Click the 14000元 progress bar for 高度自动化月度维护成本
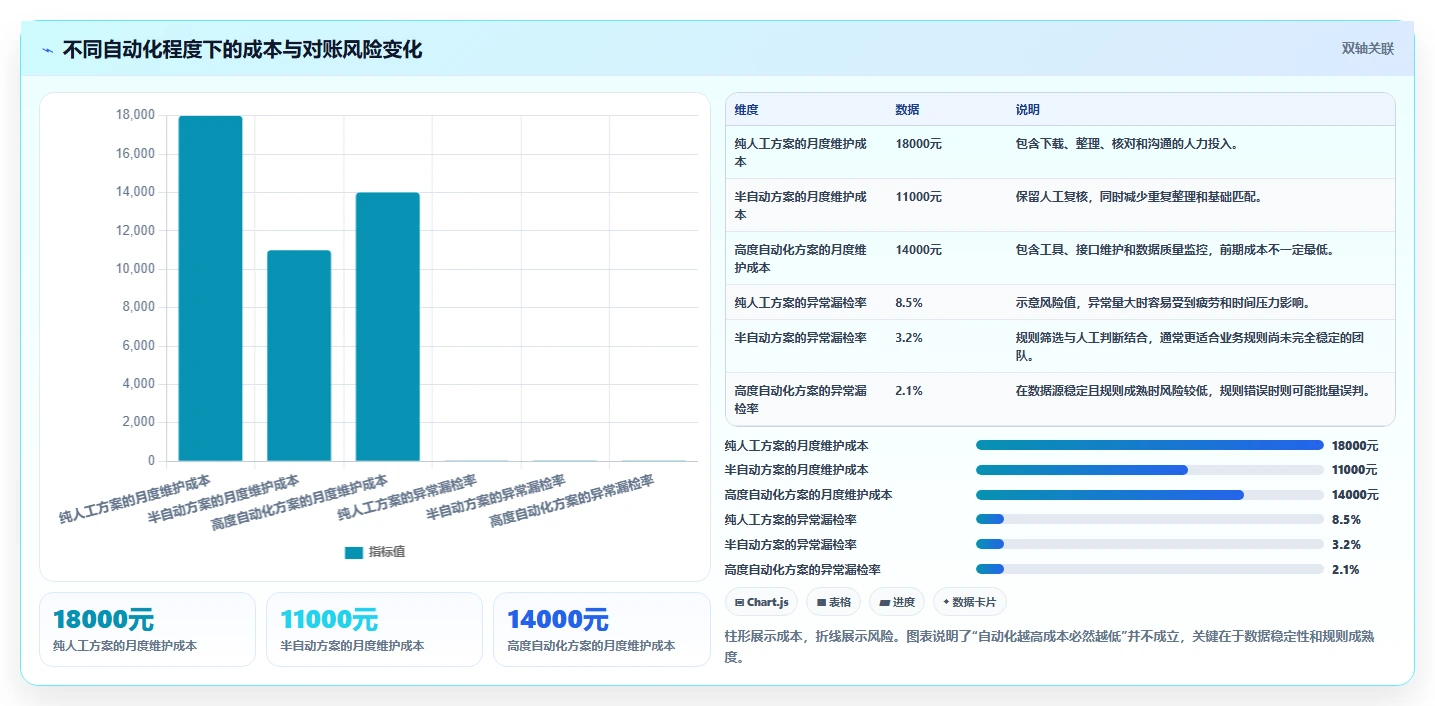 click(x=1150, y=495)
